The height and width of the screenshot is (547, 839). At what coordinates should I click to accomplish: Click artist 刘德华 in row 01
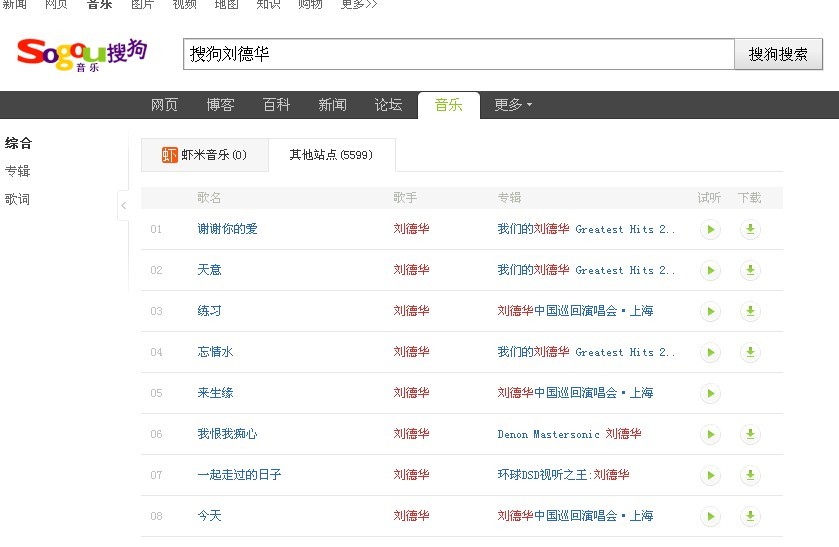click(411, 229)
